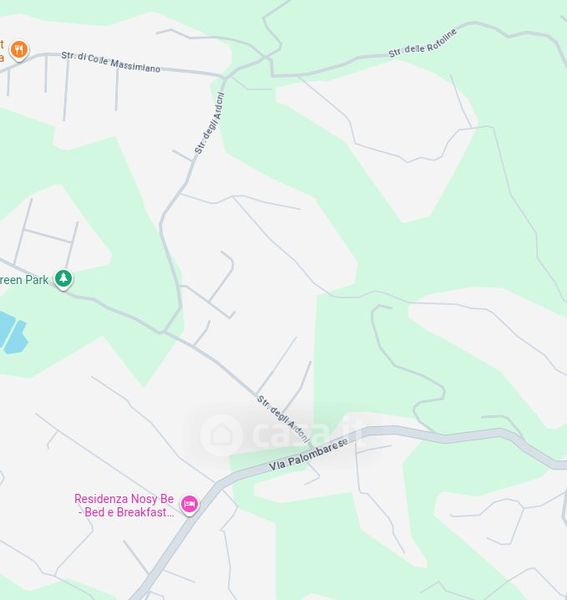567x600 pixels.
Task: Click the cut-off orange restaurant name text
Action: pyautogui.click(x=2, y=51)
